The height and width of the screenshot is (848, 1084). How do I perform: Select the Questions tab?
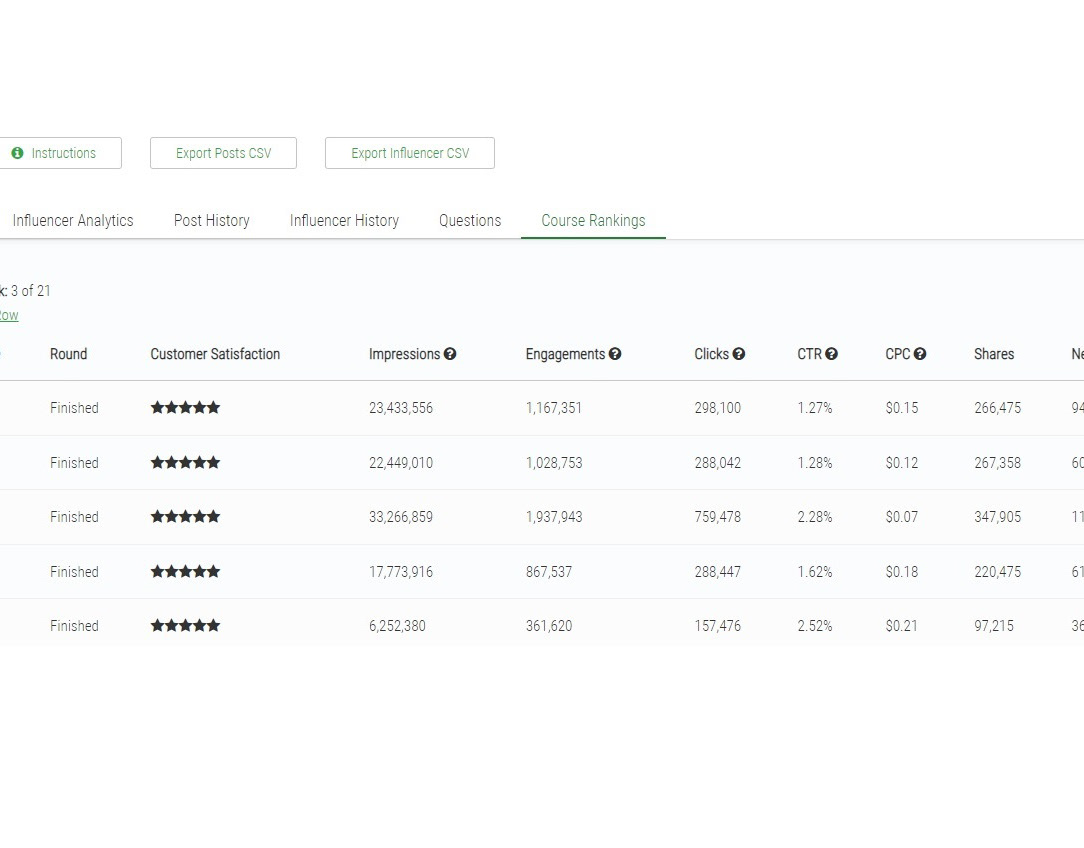point(470,221)
